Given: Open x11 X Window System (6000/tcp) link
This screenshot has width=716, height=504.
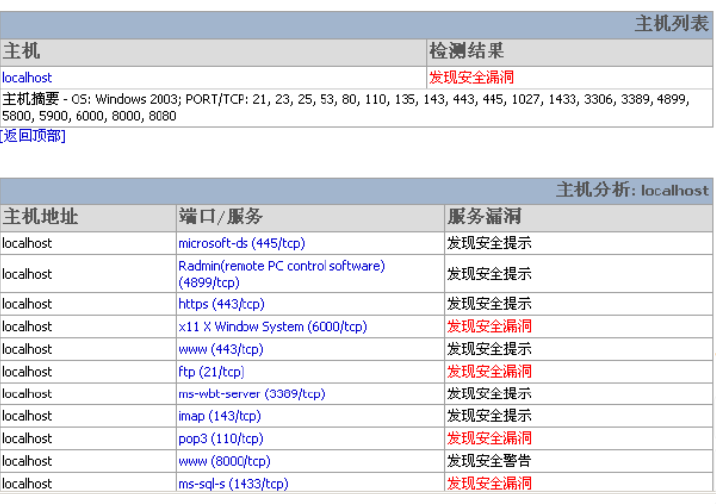Looking at the screenshot, I should tap(273, 327).
